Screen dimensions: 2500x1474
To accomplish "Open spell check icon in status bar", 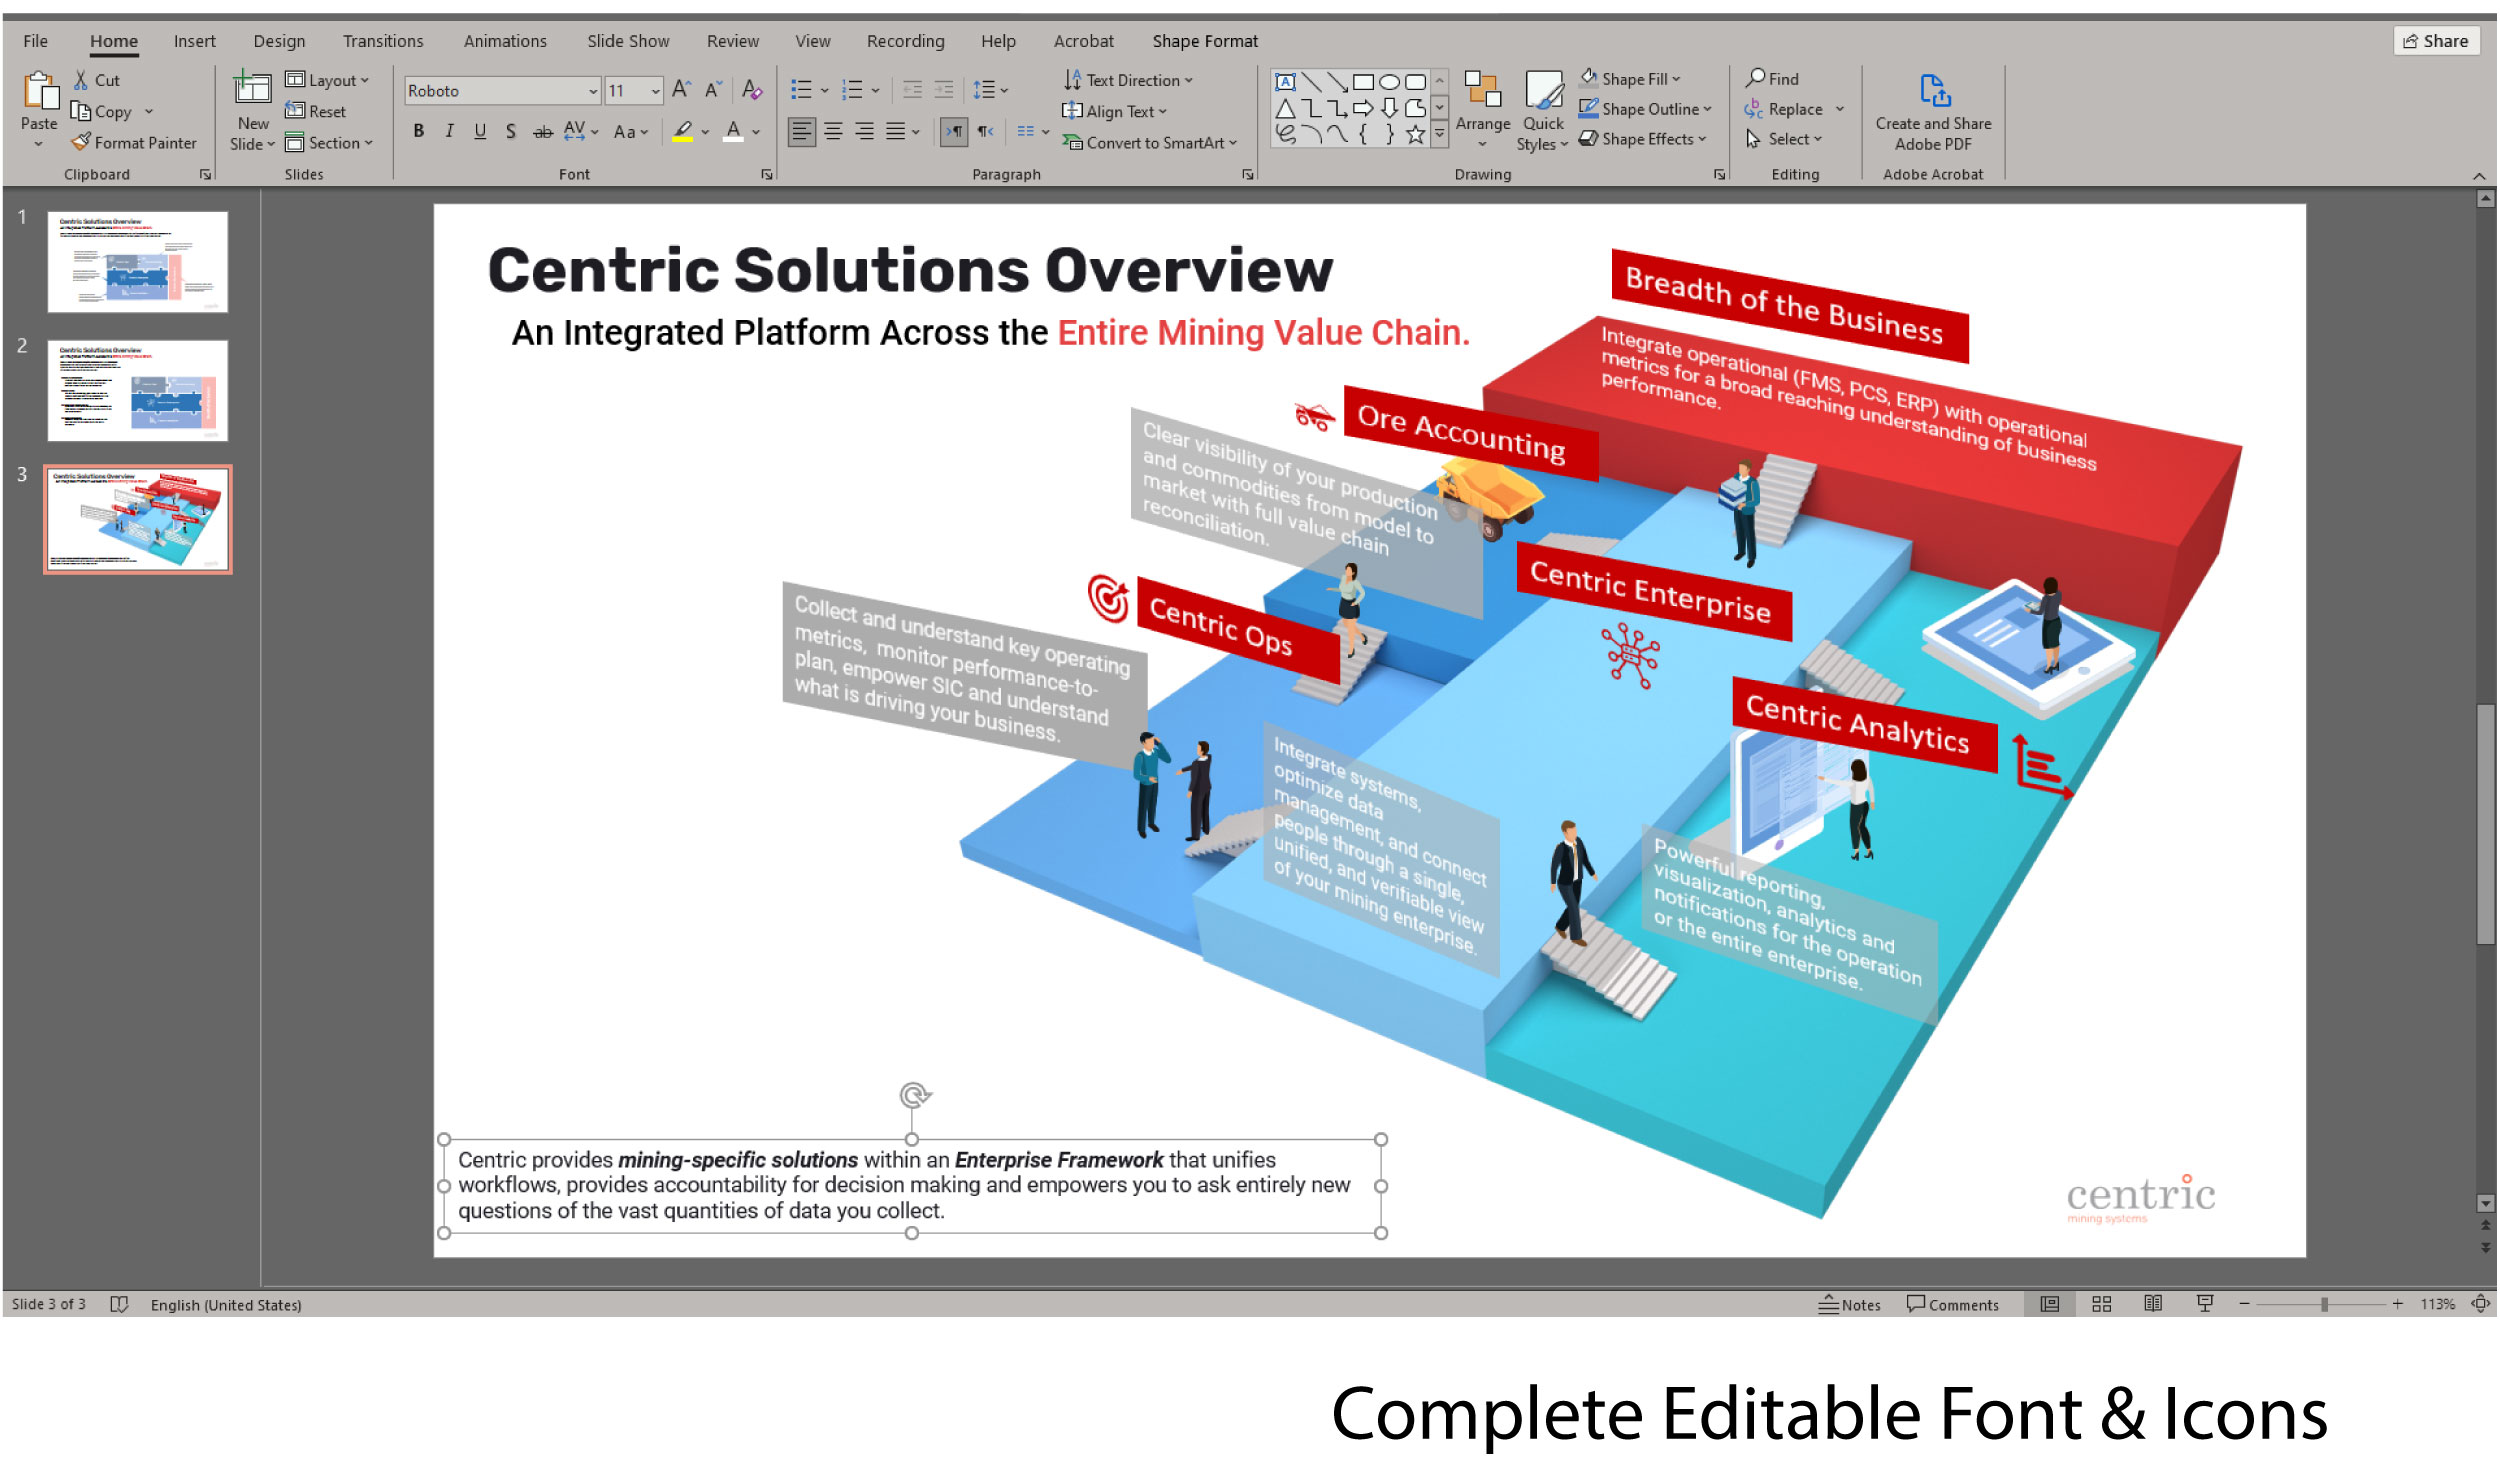I will pyautogui.click(x=119, y=1304).
